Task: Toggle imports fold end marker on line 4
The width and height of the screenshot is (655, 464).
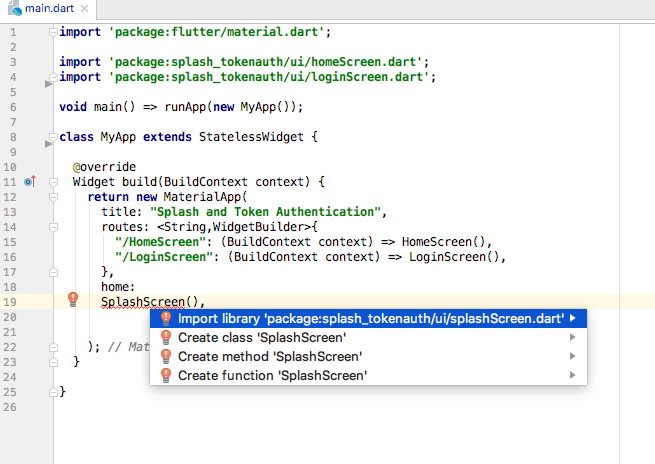Action: tap(53, 77)
